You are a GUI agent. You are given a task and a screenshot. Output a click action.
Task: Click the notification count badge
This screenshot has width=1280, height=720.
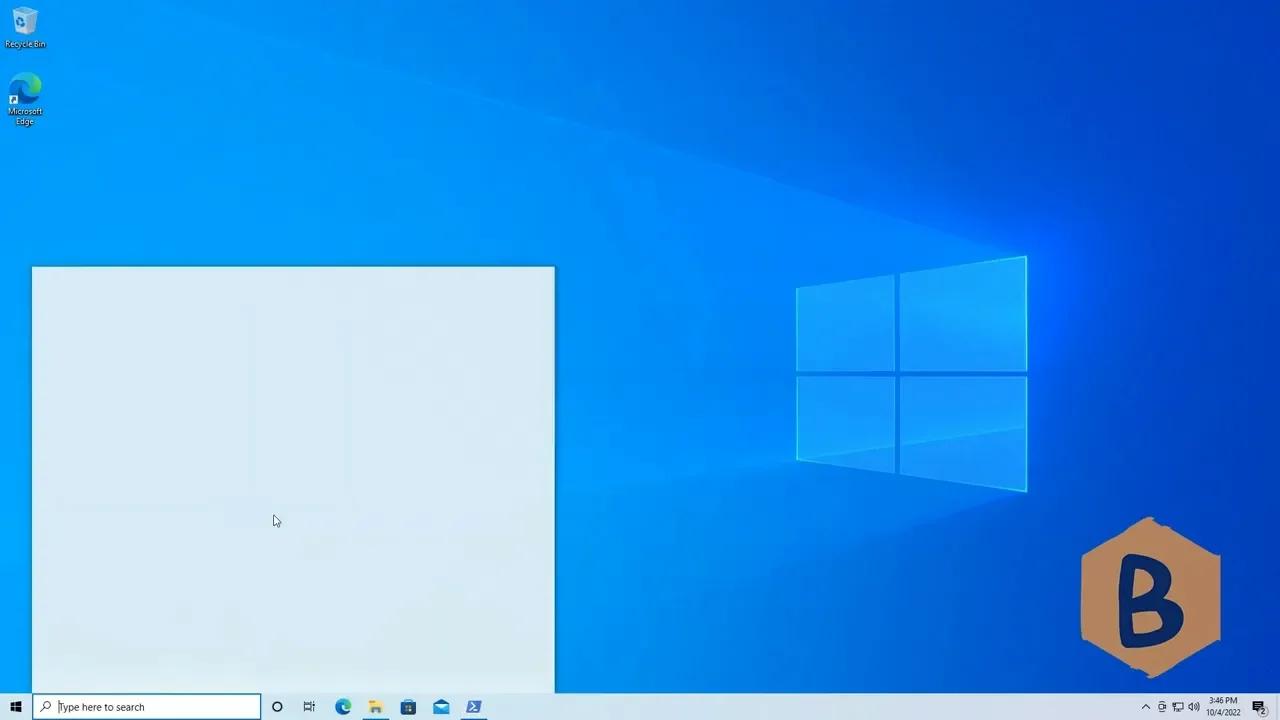[x=1262, y=712]
